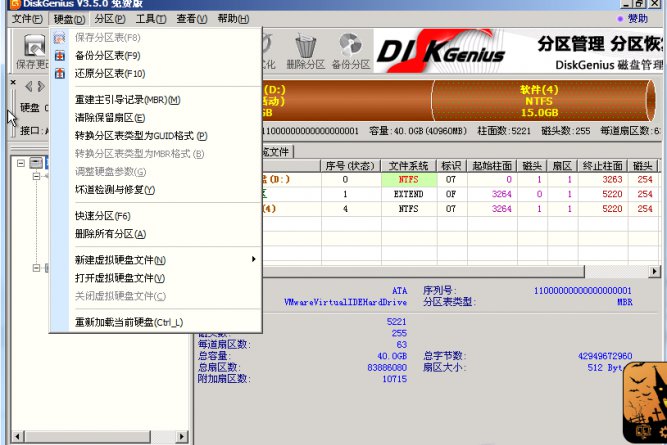Select the NTFS cell in row 4
This screenshot has width=667, height=445.
tap(409, 209)
